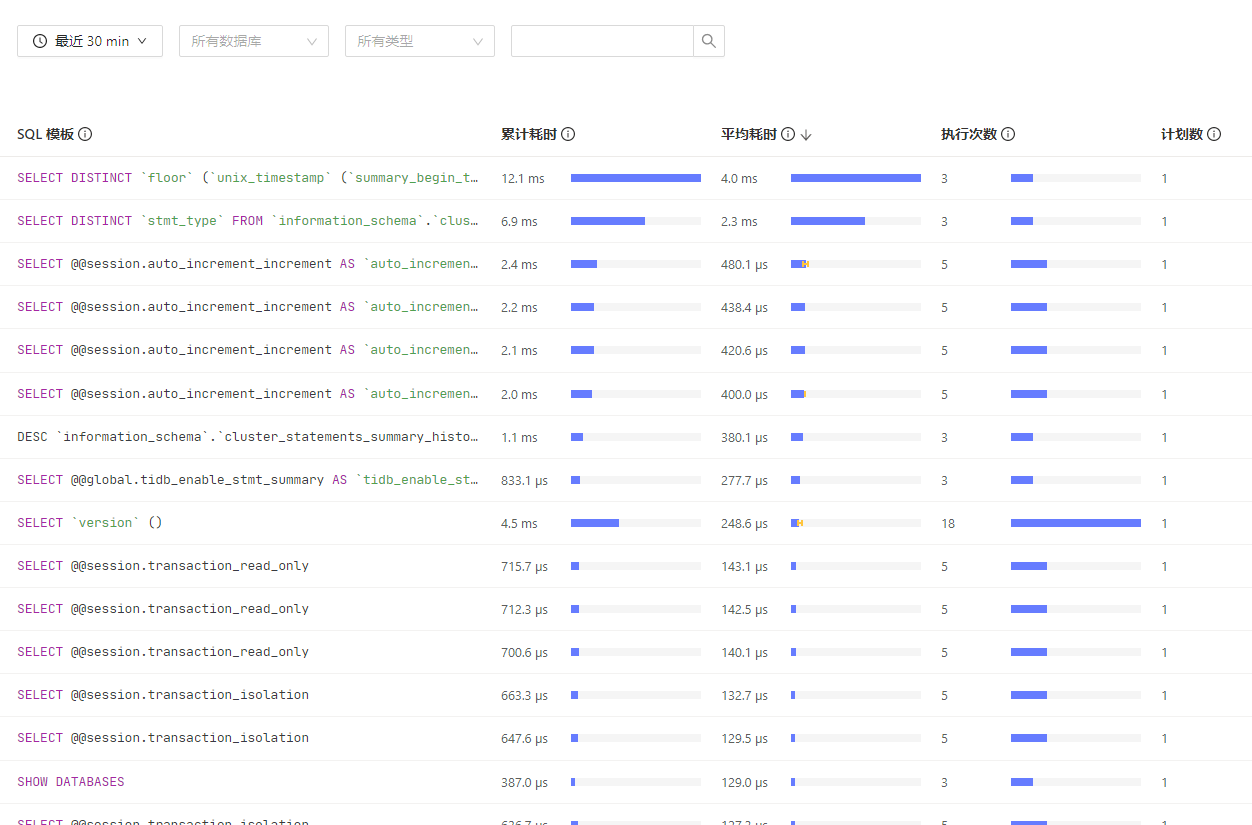The height and width of the screenshot is (825, 1252).
Task: Click info icon beside 平均耗时 header
Action: click(788, 134)
